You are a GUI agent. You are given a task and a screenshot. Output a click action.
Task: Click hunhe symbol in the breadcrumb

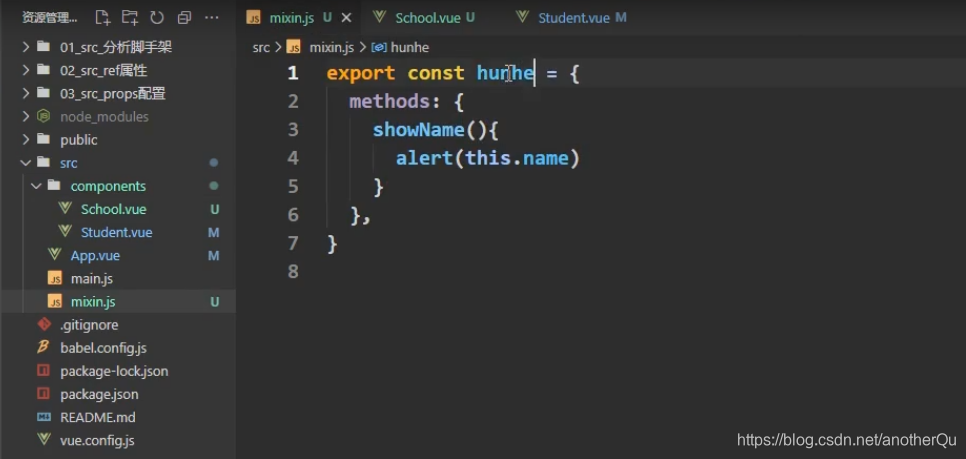(x=410, y=47)
